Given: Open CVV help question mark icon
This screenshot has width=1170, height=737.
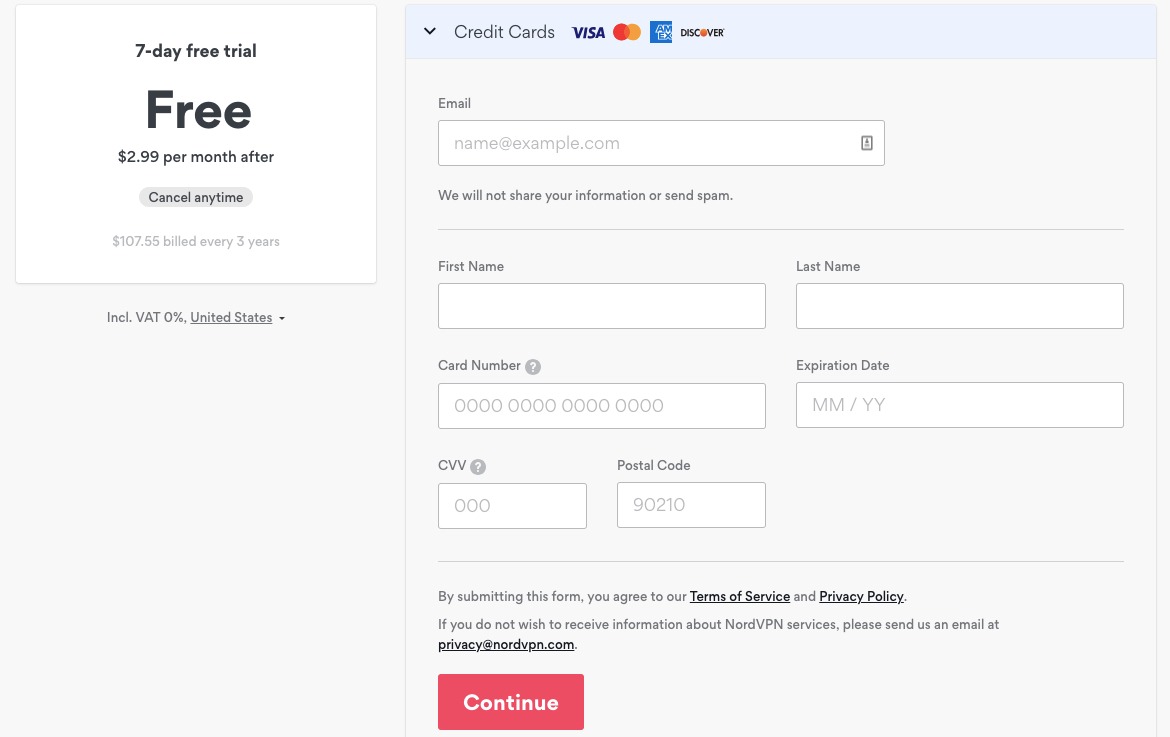Looking at the screenshot, I should 478,466.
